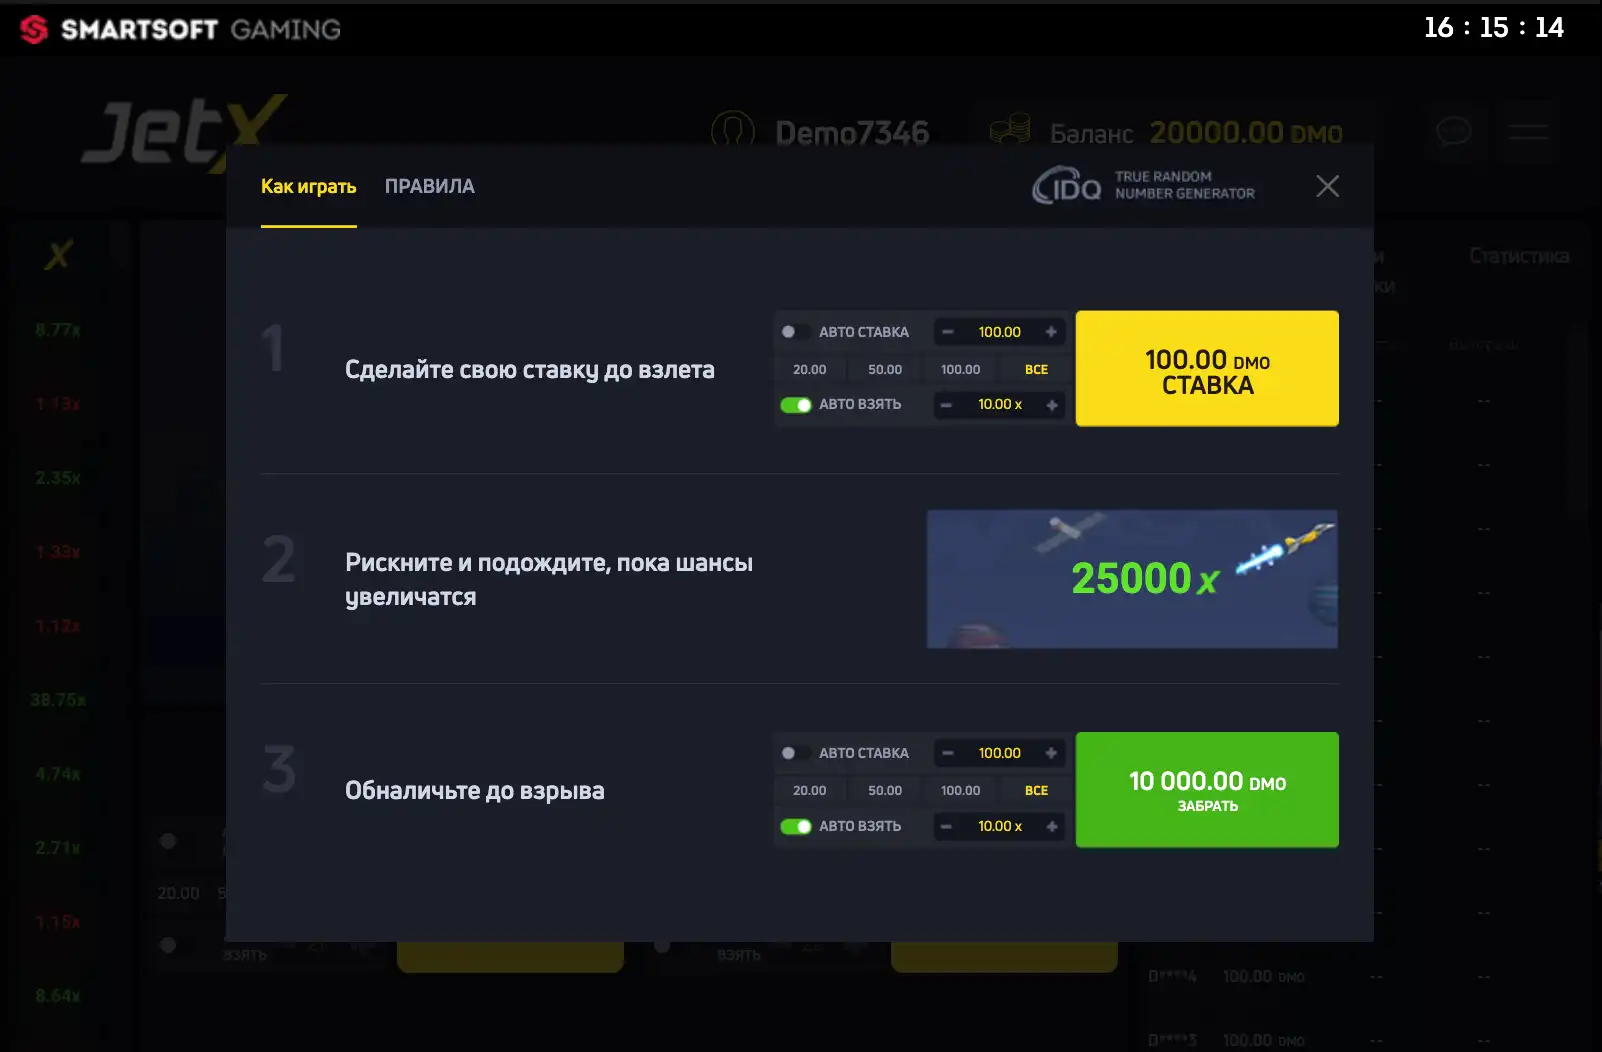
Task: Select the ВСЕ quick bet in step 3
Action: tap(1036, 790)
